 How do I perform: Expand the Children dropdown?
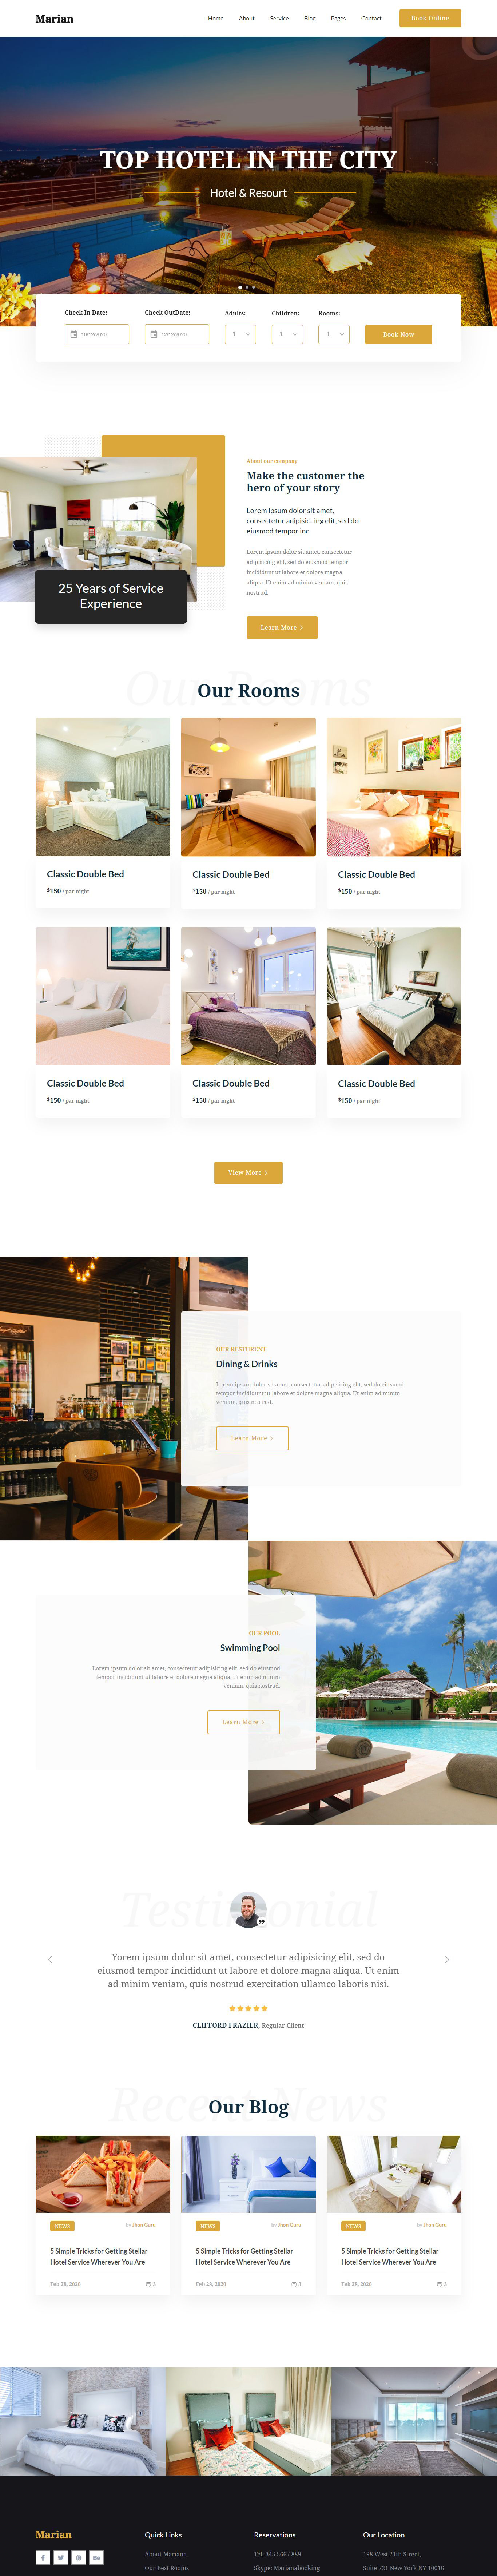point(287,334)
